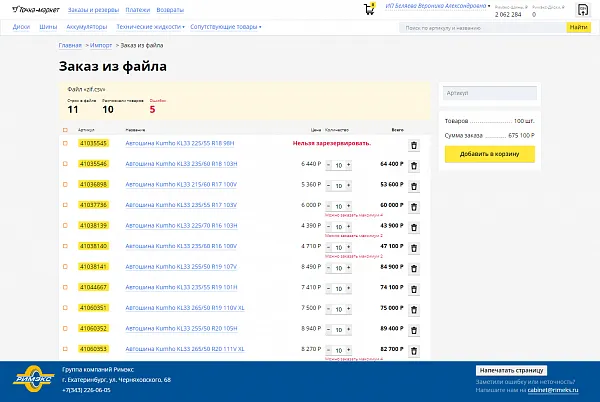The image size is (600, 402).
Task: Go to the Шины category
Action: click(48, 28)
